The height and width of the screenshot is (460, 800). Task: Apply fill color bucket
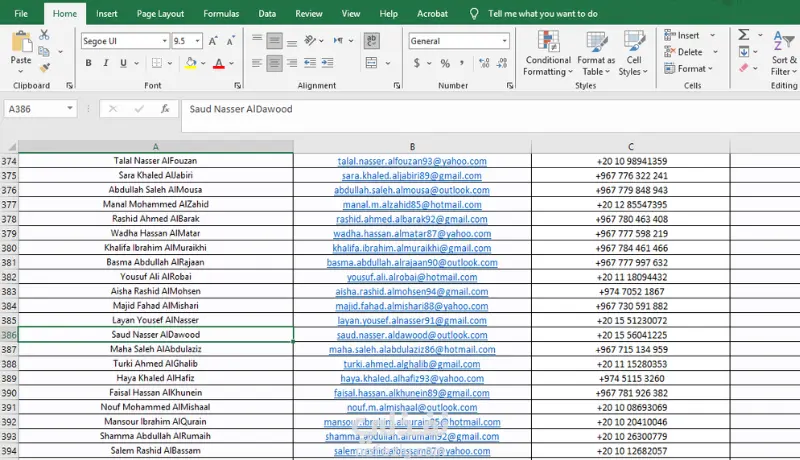[x=191, y=63]
